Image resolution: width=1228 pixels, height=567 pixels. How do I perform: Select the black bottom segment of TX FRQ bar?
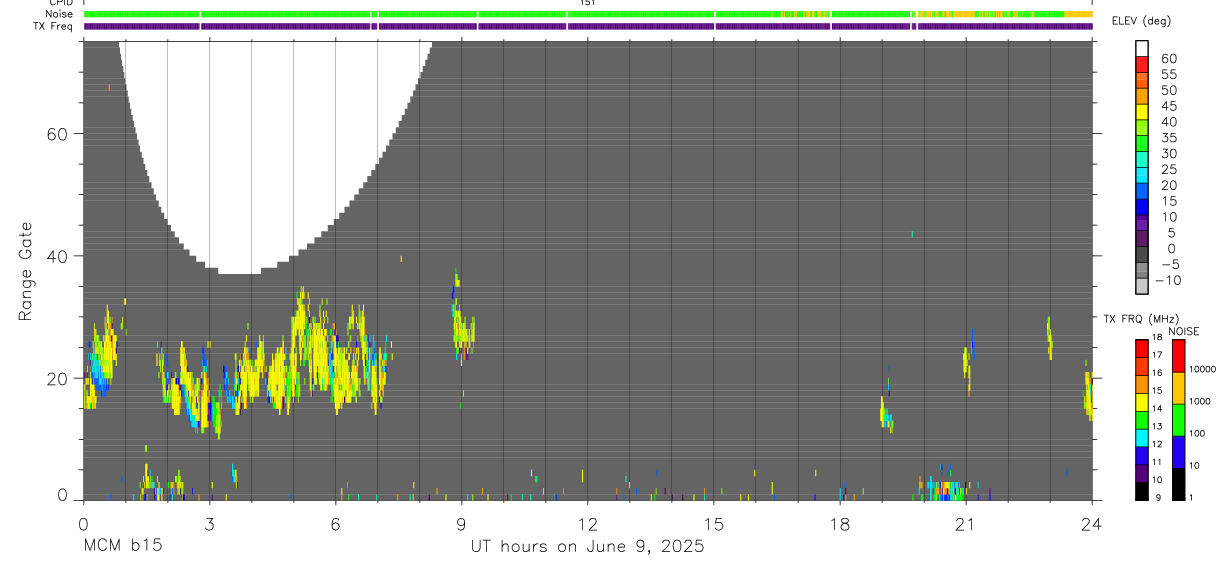(1142, 491)
